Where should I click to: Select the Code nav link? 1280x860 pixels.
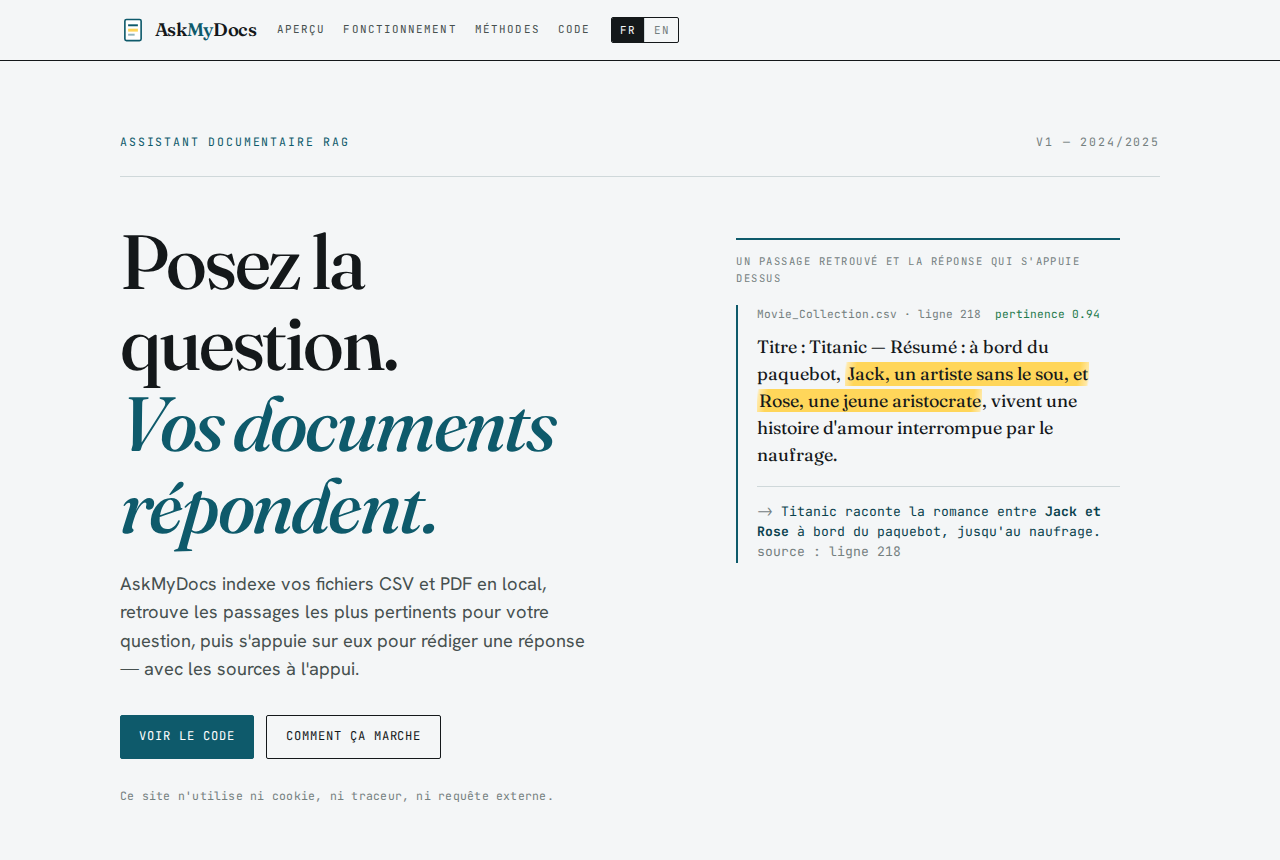[574, 30]
